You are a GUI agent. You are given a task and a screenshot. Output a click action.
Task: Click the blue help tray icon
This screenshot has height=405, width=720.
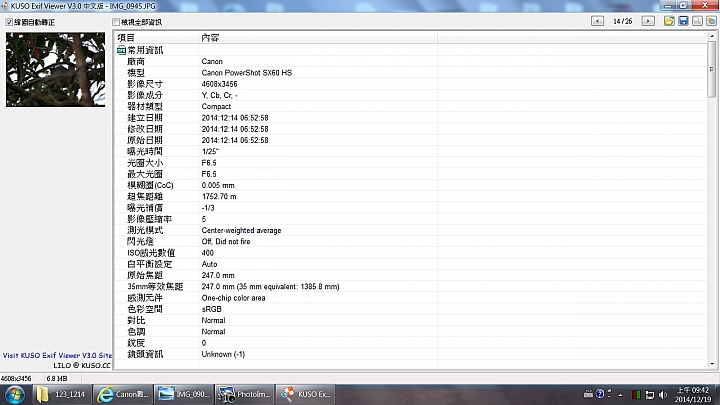coord(600,394)
